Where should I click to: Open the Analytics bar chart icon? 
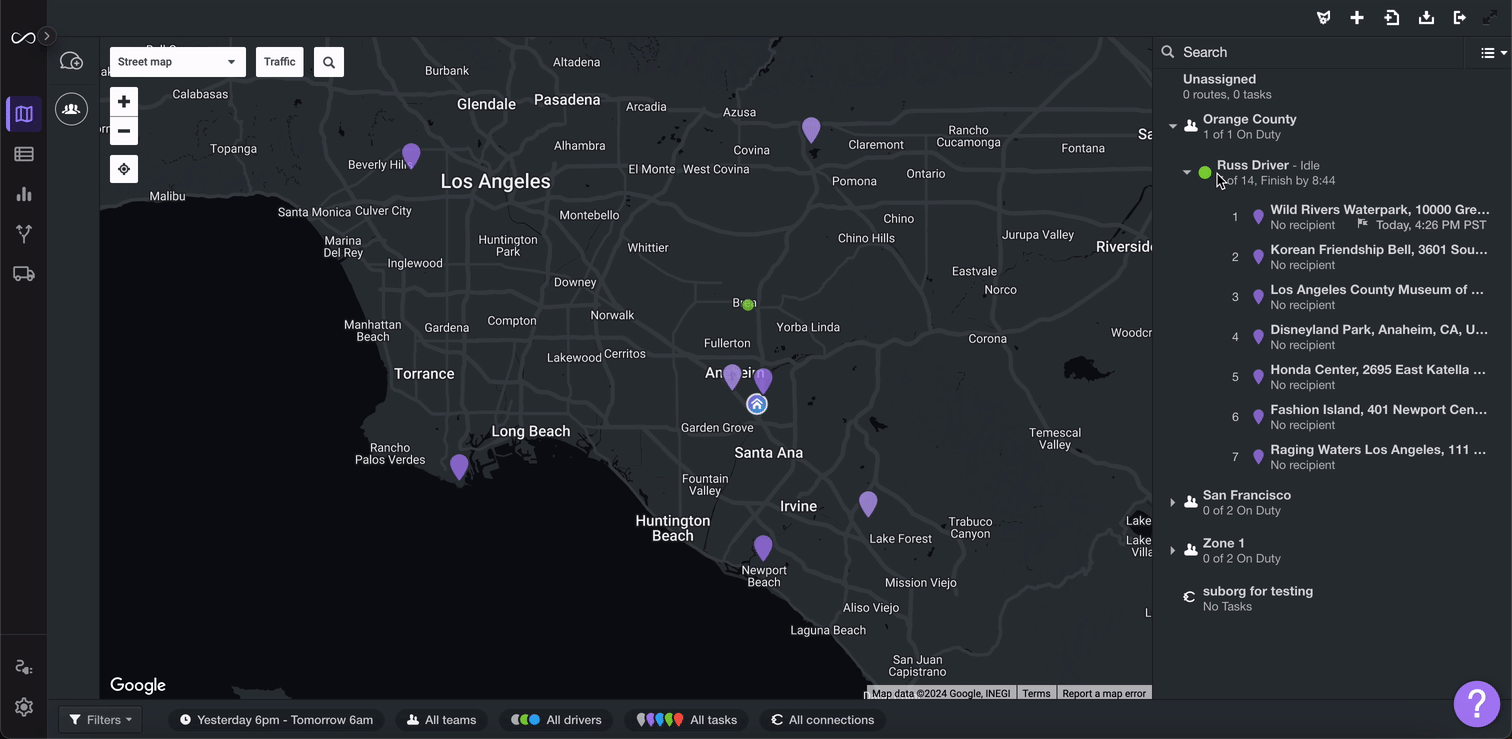(x=24, y=194)
